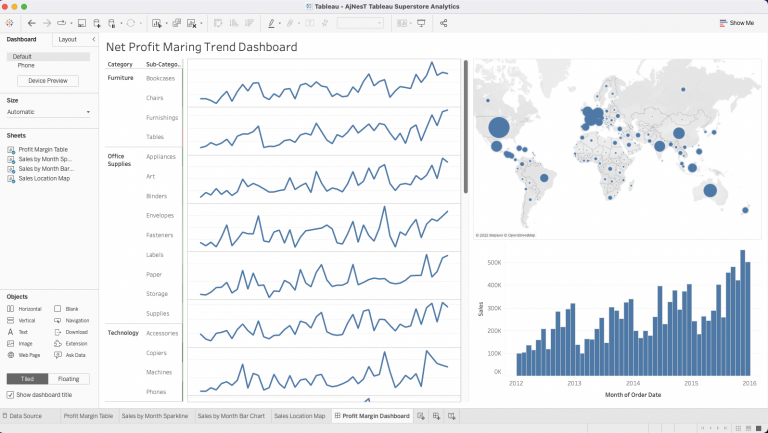The width and height of the screenshot is (768, 433).
Task: Select the Download object
Action: pos(58,332)
